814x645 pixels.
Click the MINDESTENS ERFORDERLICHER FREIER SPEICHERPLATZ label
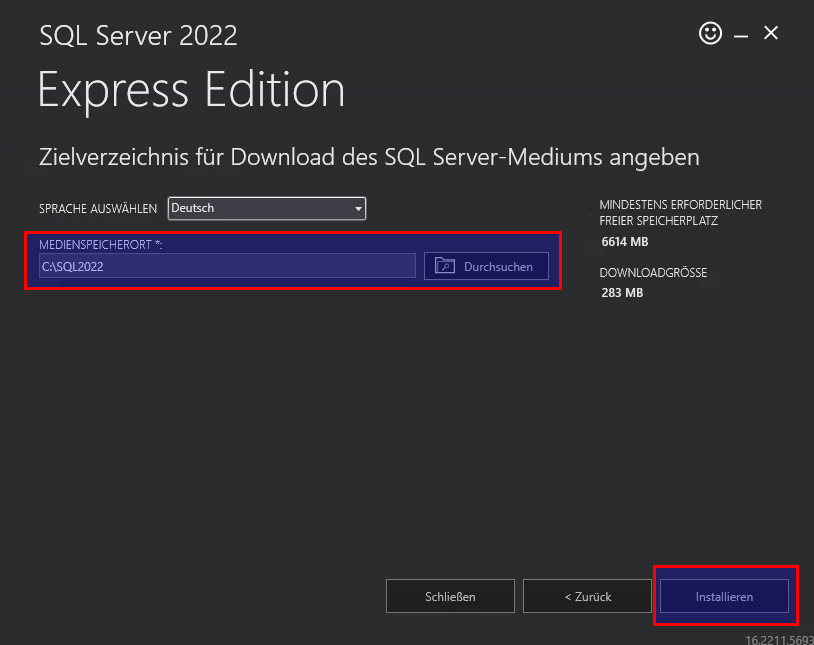[680, 212]
